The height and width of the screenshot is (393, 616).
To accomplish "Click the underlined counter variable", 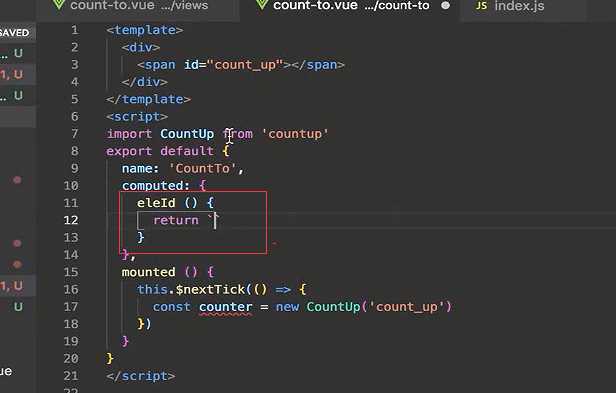I will pyautogui.click(x=226, y=307).
